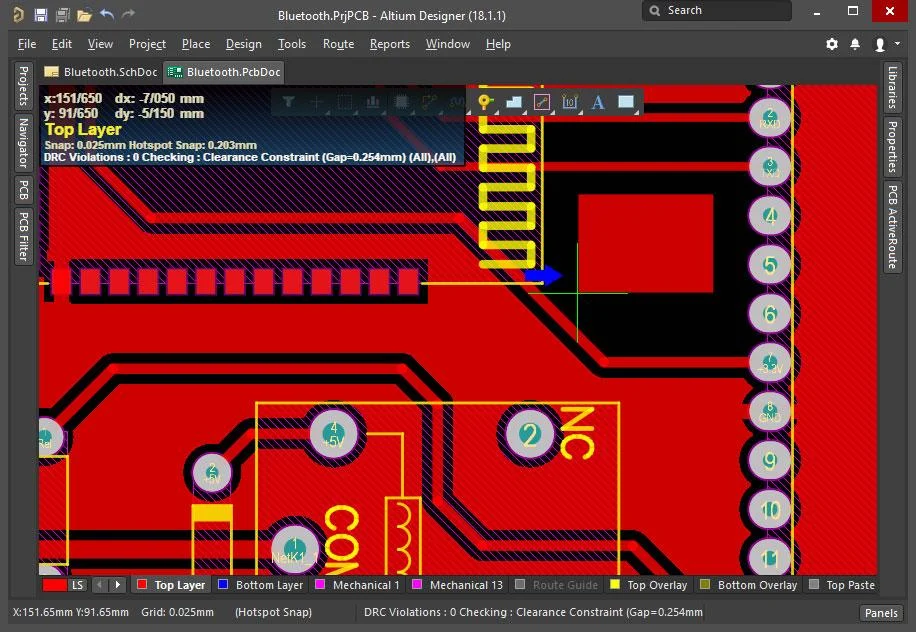Screen dimensions: 916x632
Task: Select the Mechanical 1 layer tab
Action: [x=357, y=585]
